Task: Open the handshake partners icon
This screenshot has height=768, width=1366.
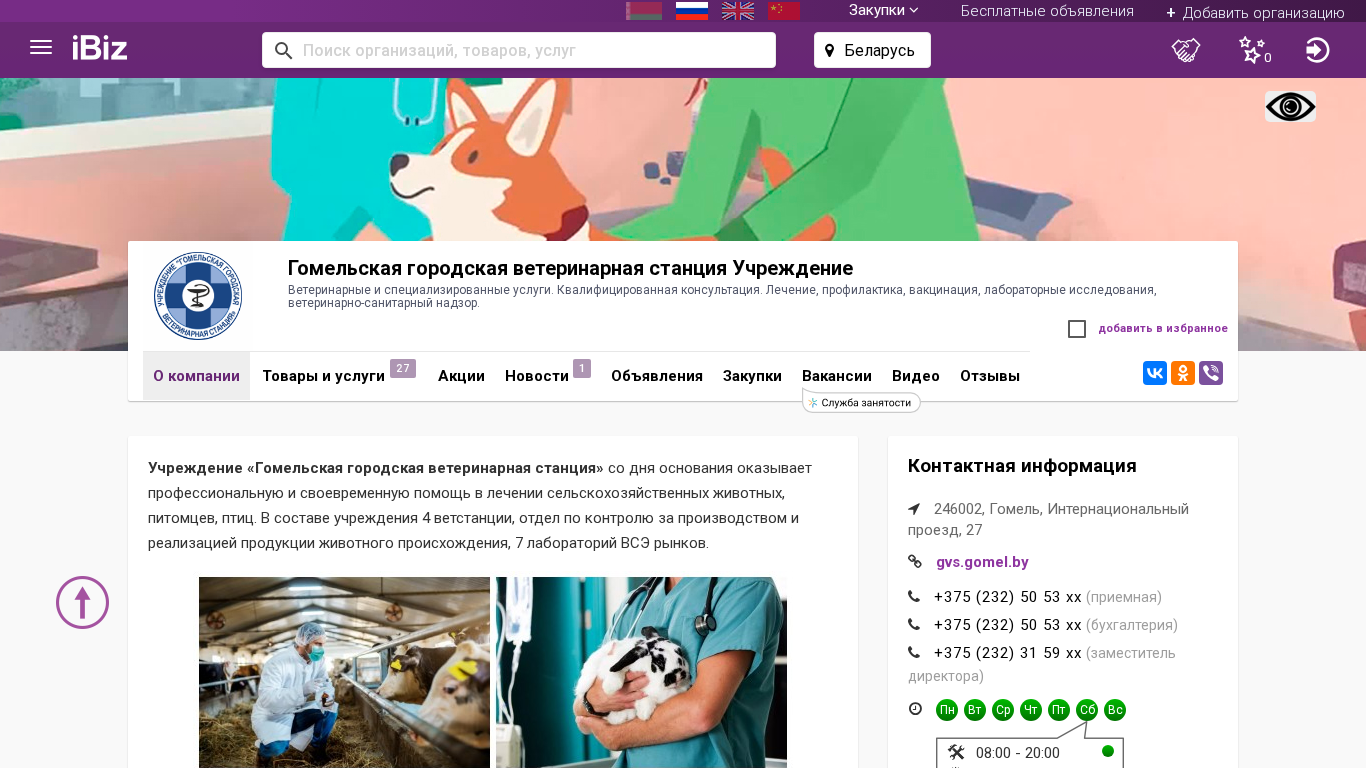Action: point(1186,50)
